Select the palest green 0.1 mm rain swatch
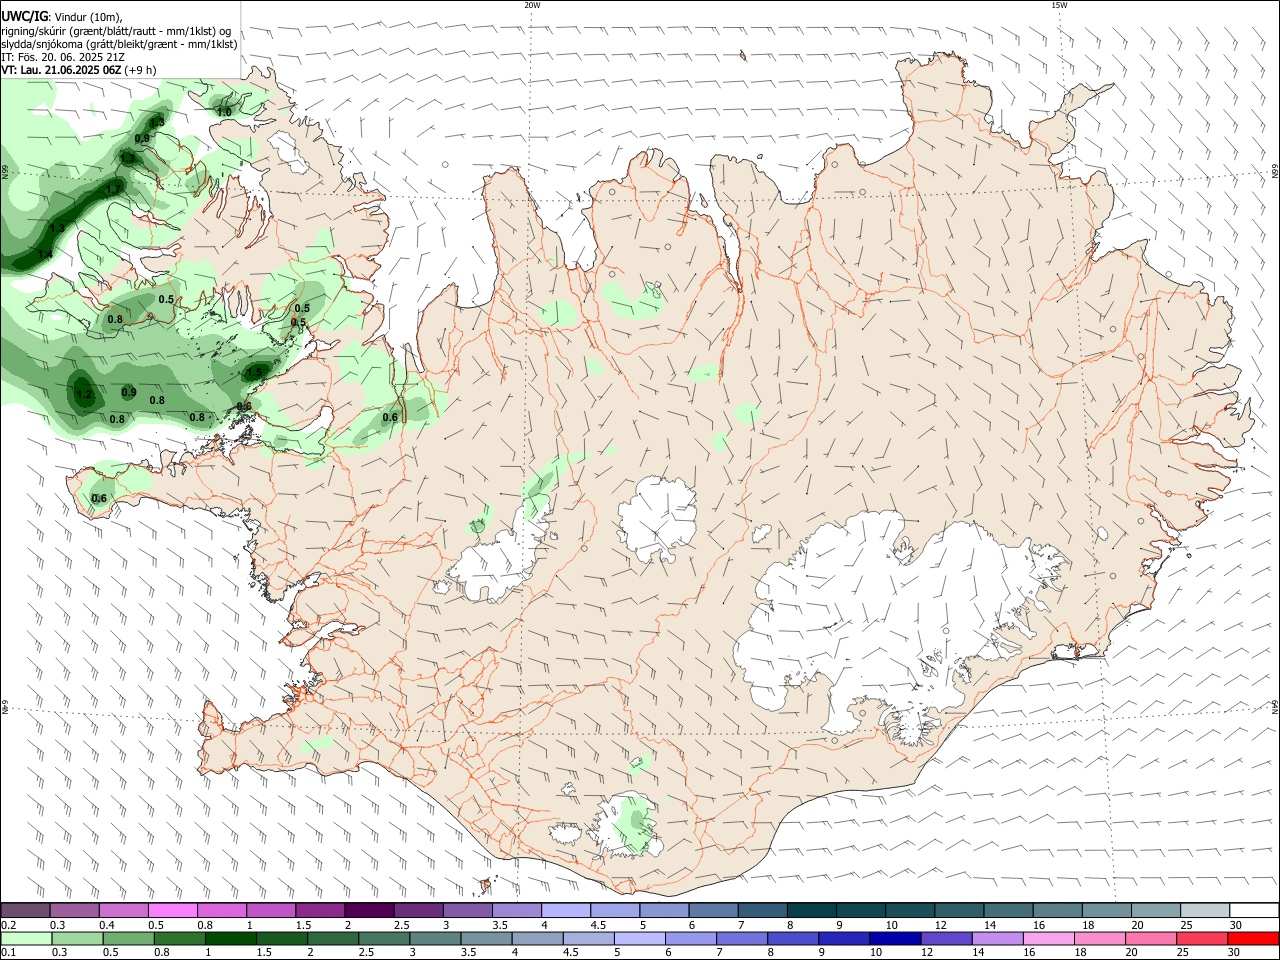1280x960 pixels. (25, 939)
